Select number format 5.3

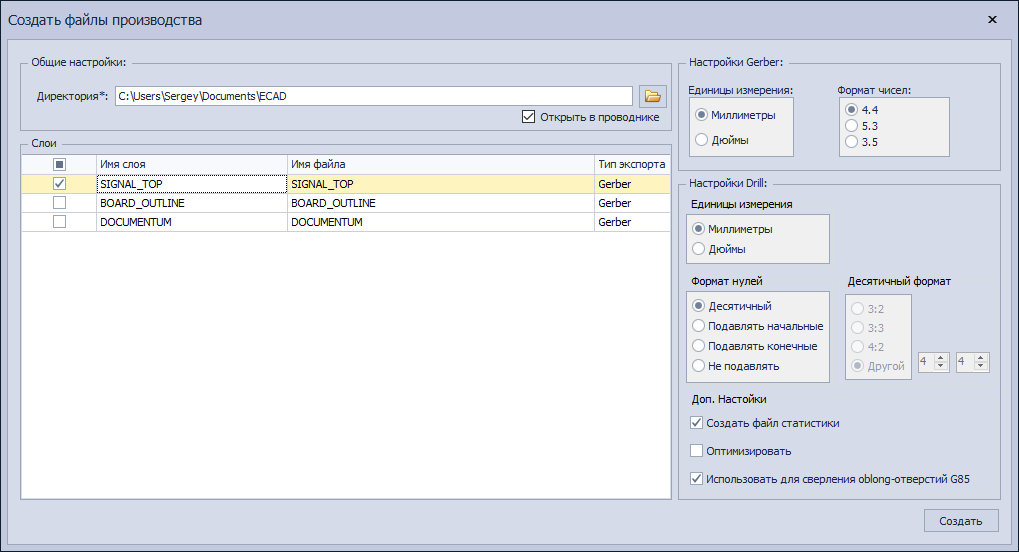(x=851, y=126)
